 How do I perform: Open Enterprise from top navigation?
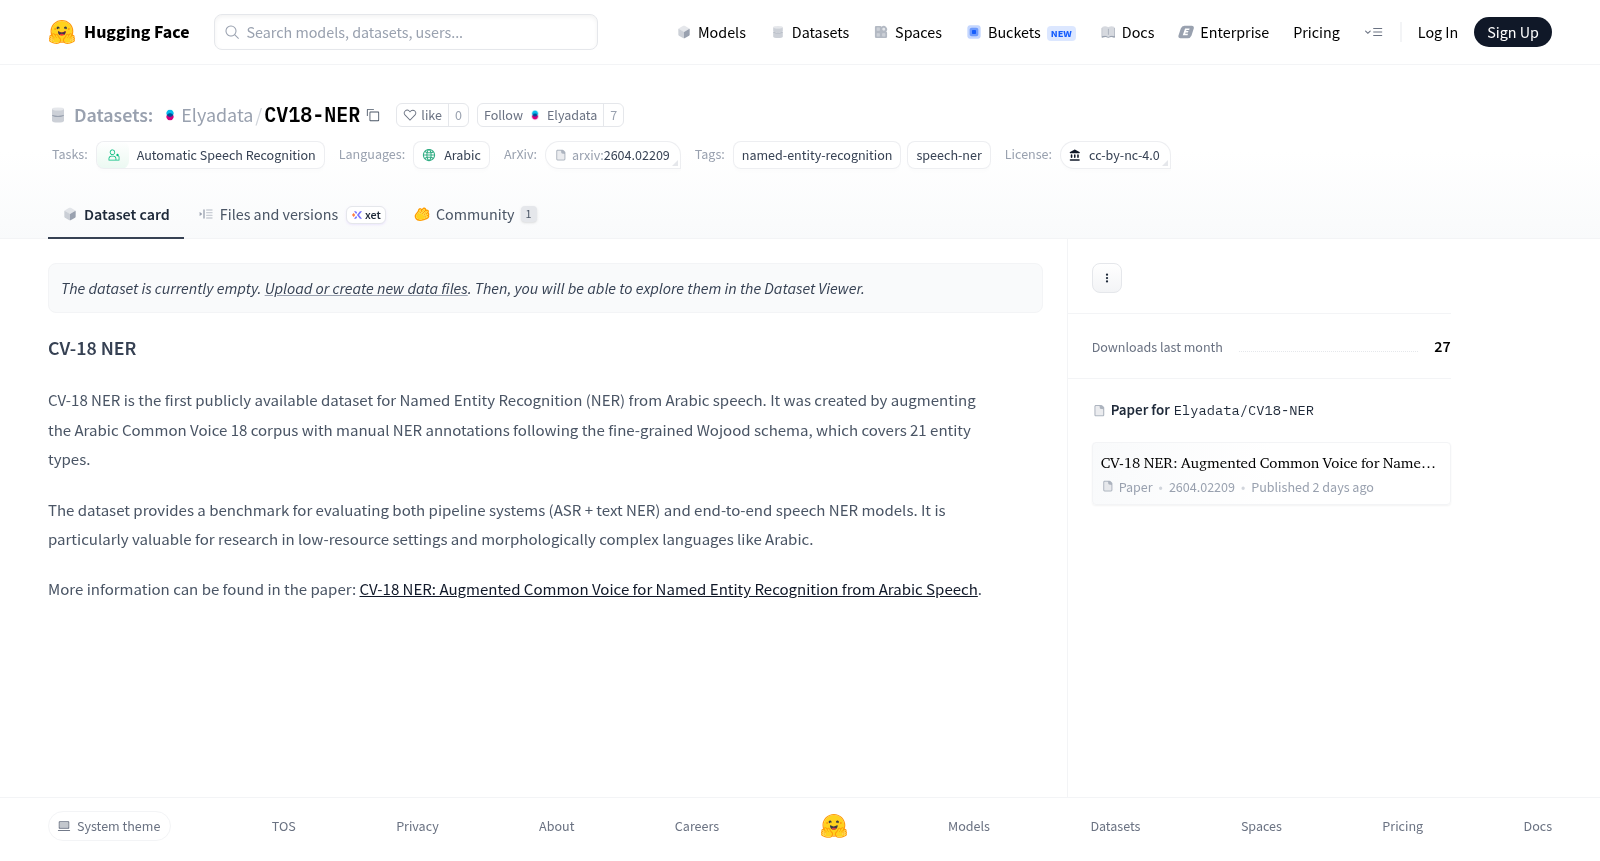(1224, 32)
